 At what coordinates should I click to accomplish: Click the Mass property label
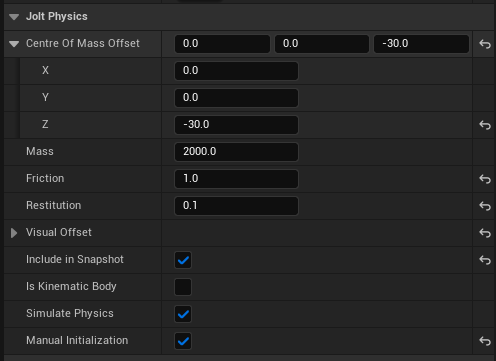[40, 151]
